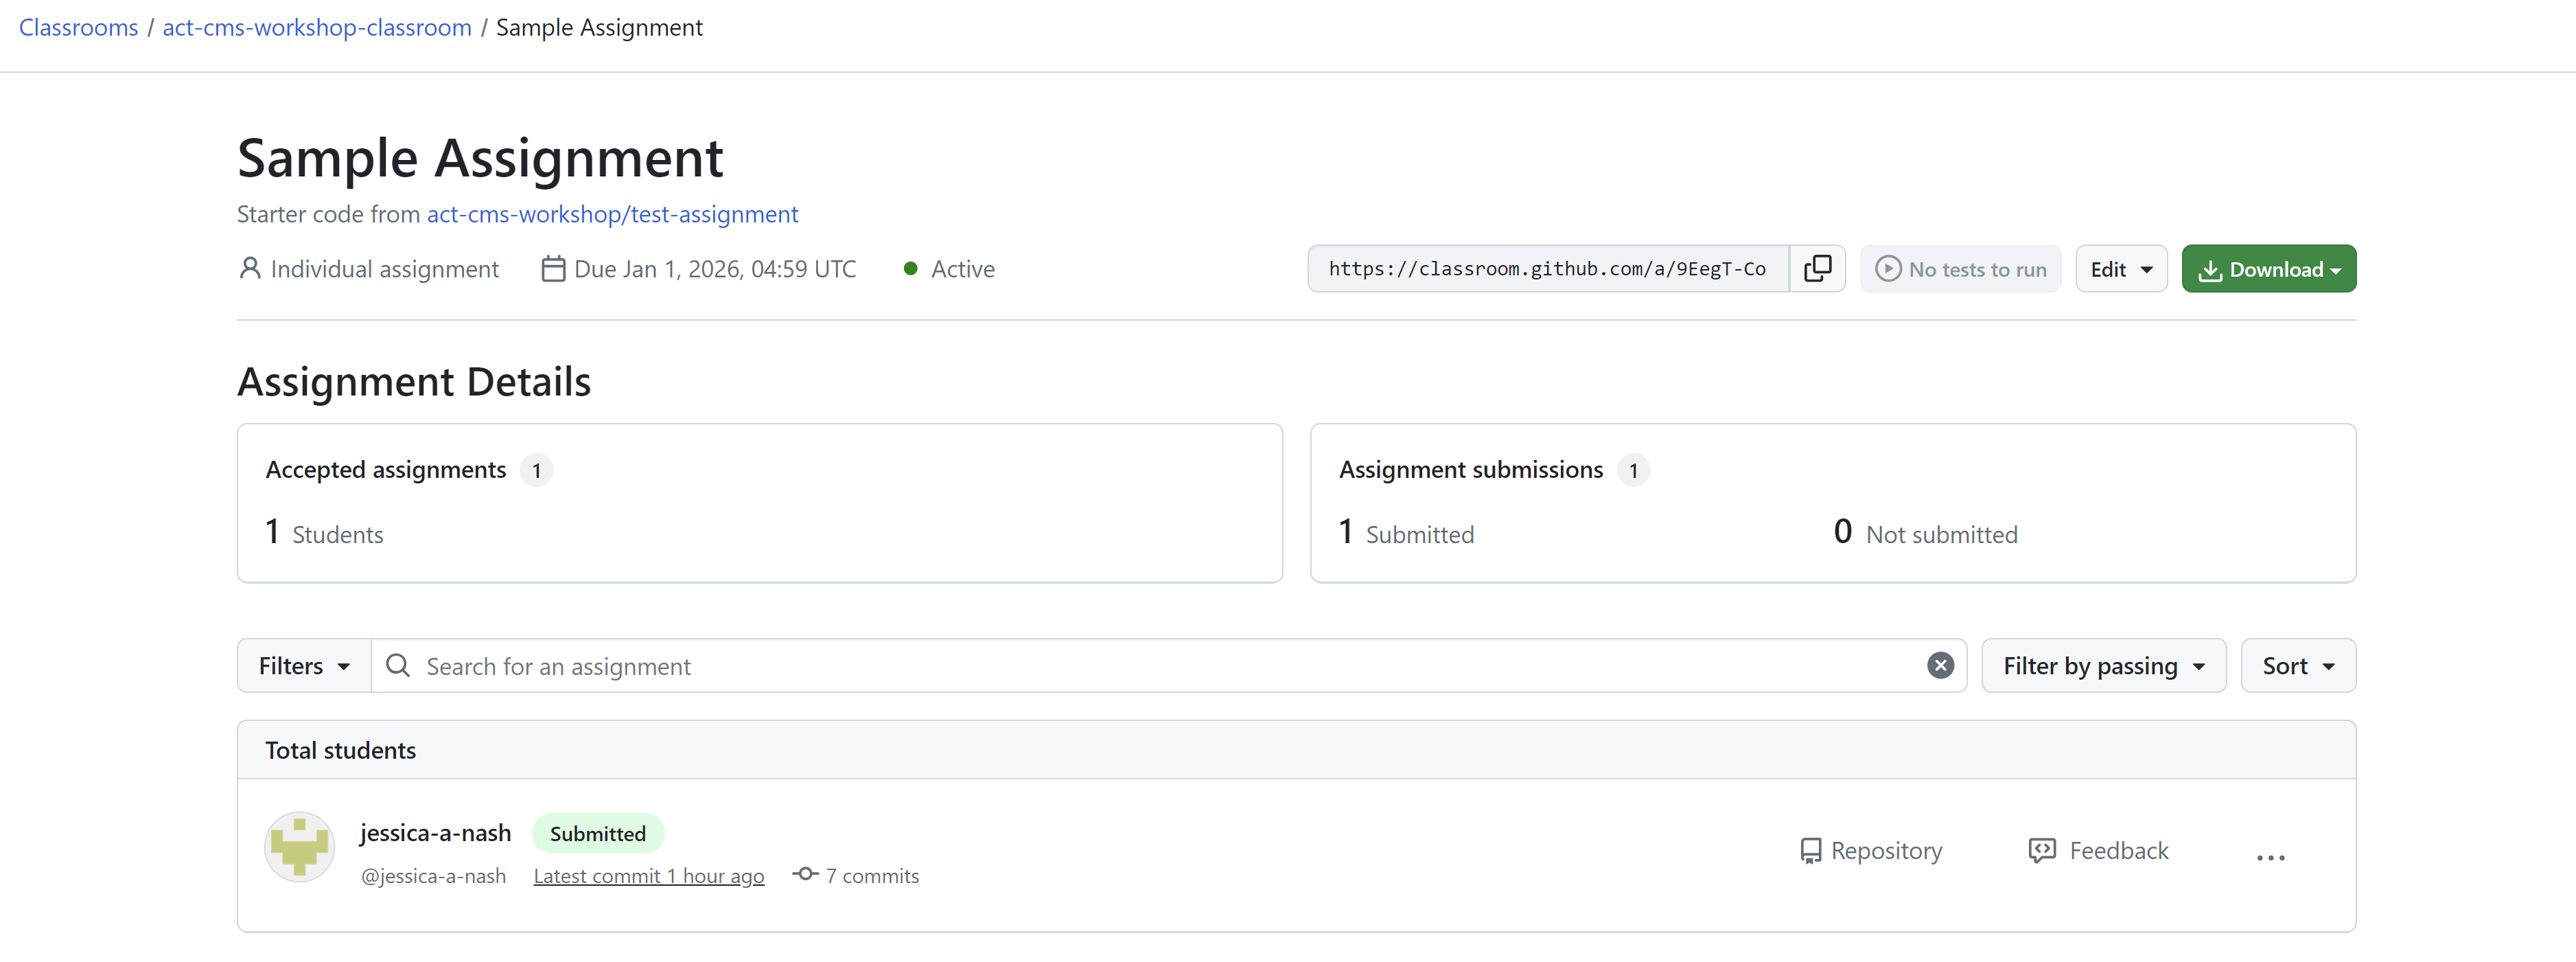
Task: Click the 0 Not submitted count
Action: (1925, 532)
